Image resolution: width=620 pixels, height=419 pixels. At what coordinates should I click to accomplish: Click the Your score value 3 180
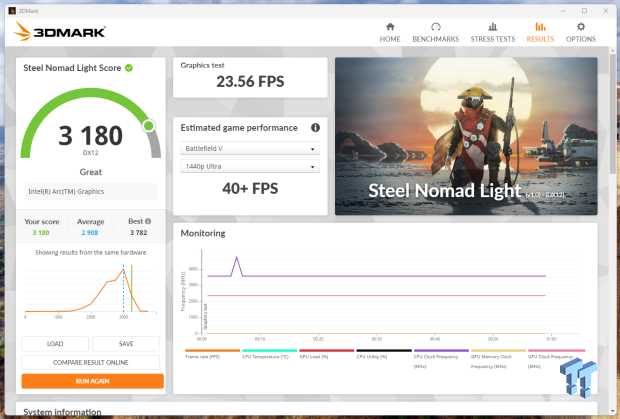click(x=41, y=232)
